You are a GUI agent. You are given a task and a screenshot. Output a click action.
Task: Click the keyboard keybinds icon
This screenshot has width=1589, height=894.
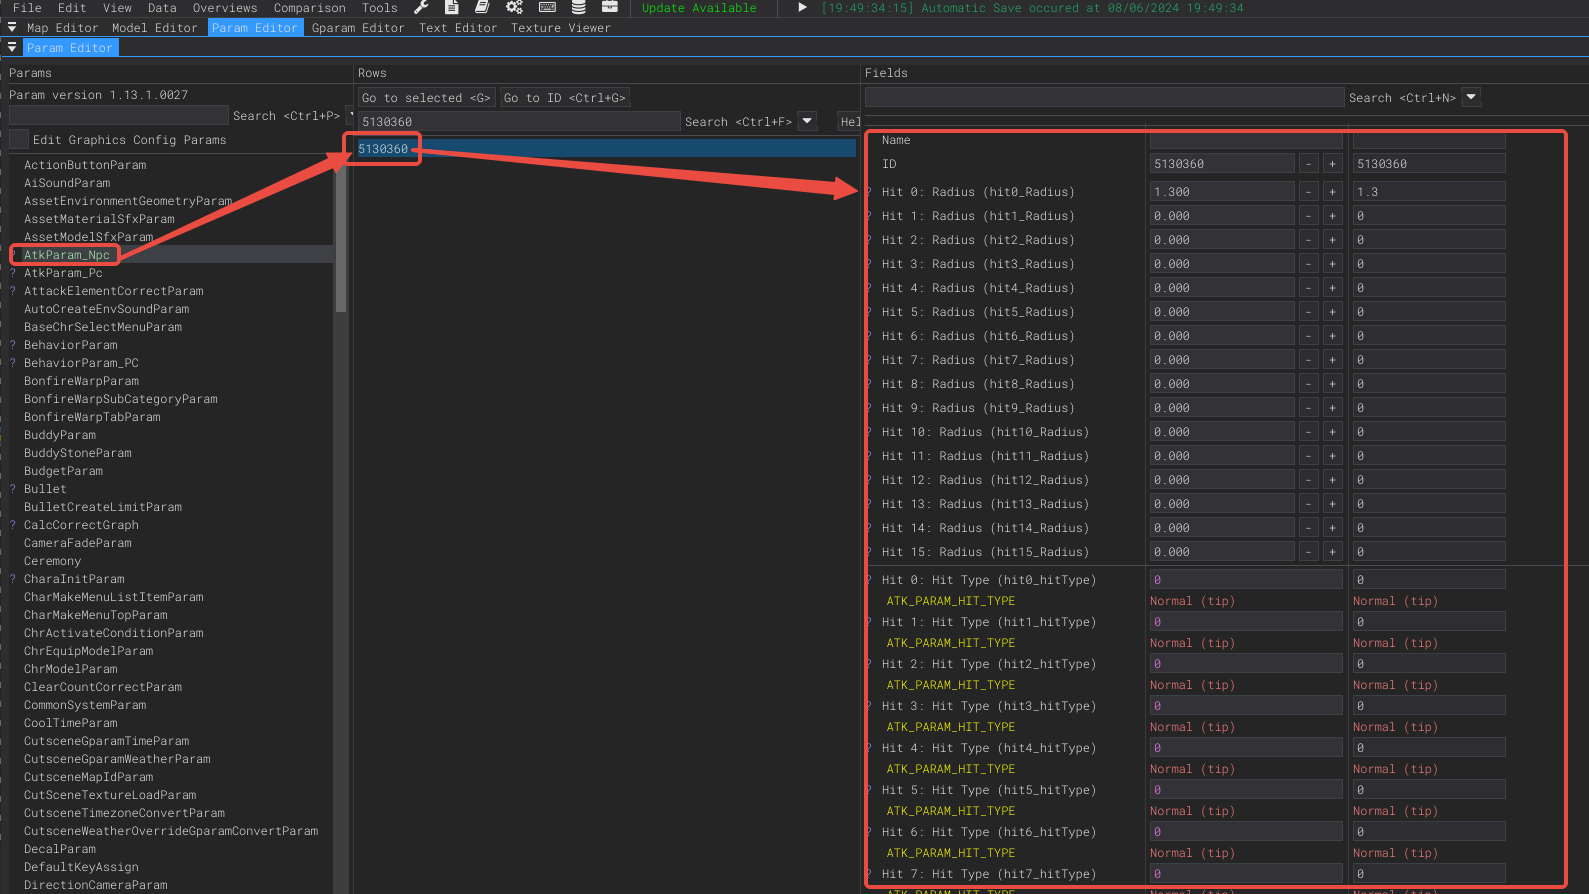point(547,7)
